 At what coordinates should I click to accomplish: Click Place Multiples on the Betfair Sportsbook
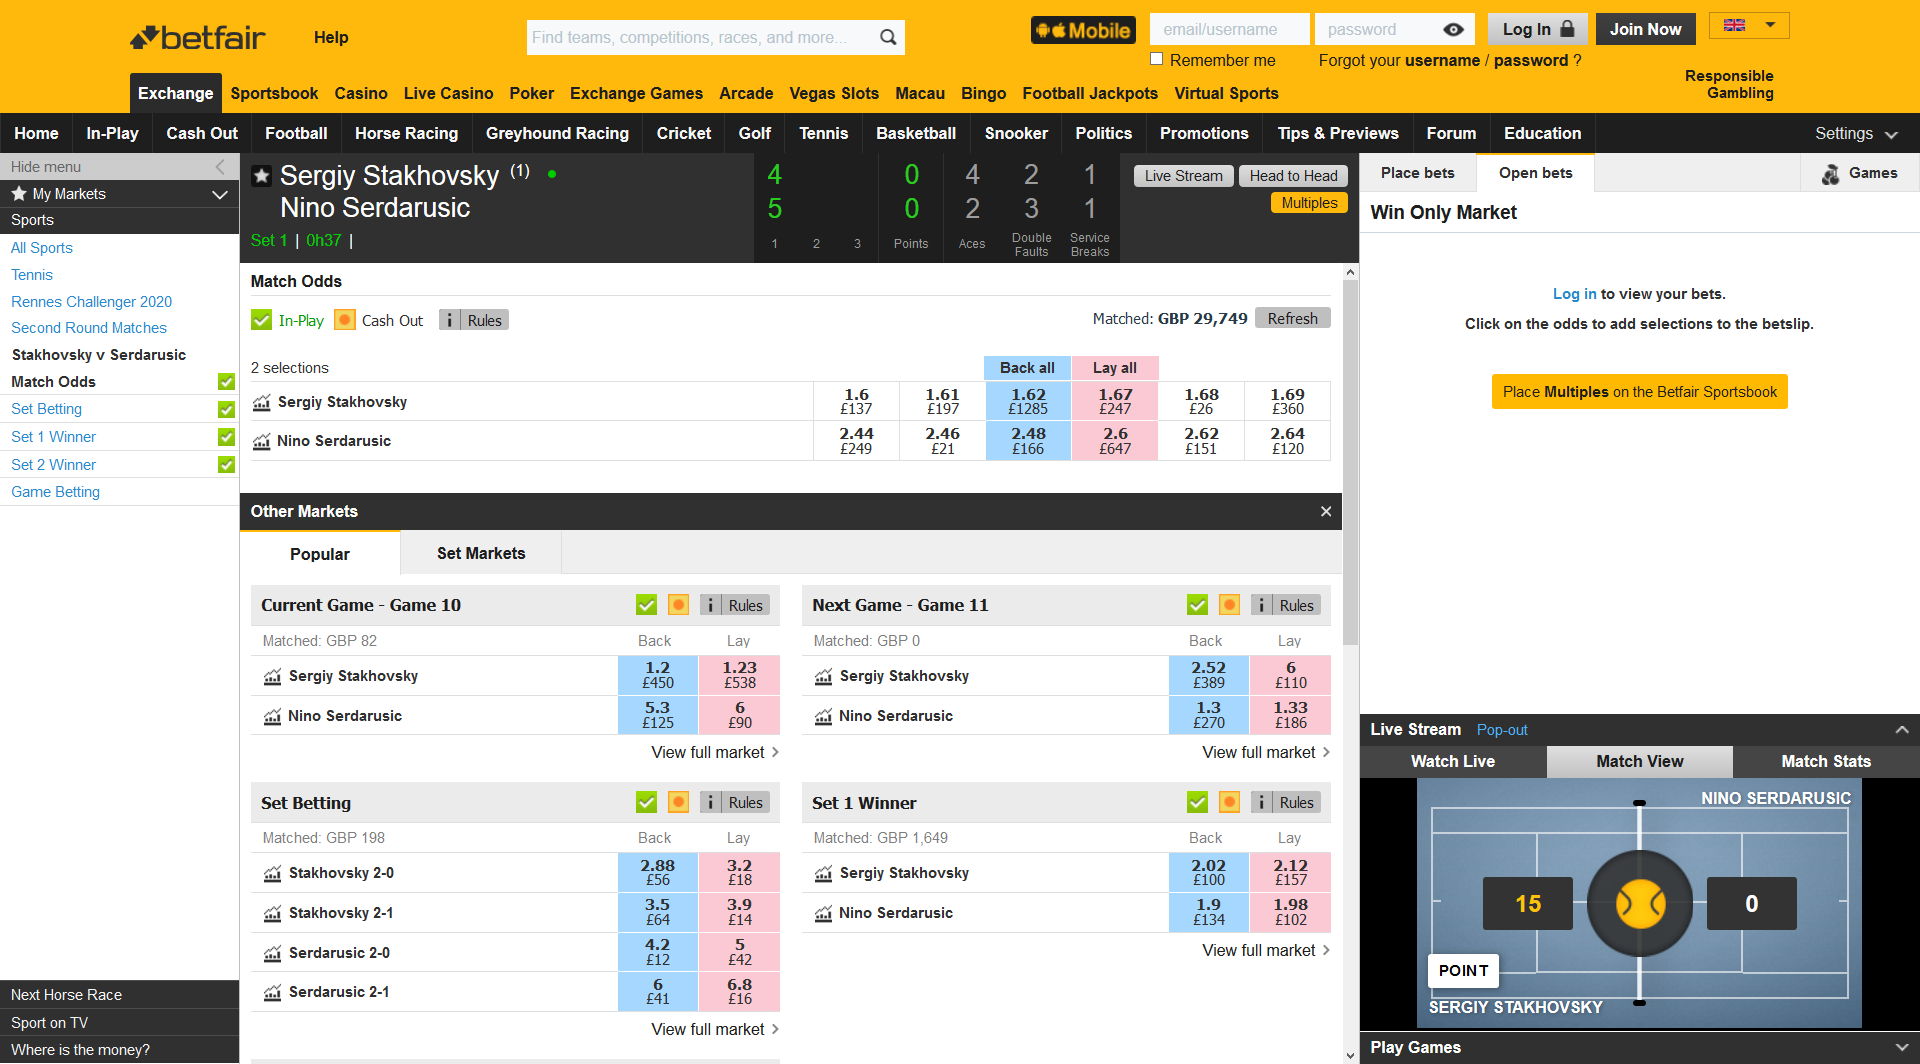click(1639, 392)
